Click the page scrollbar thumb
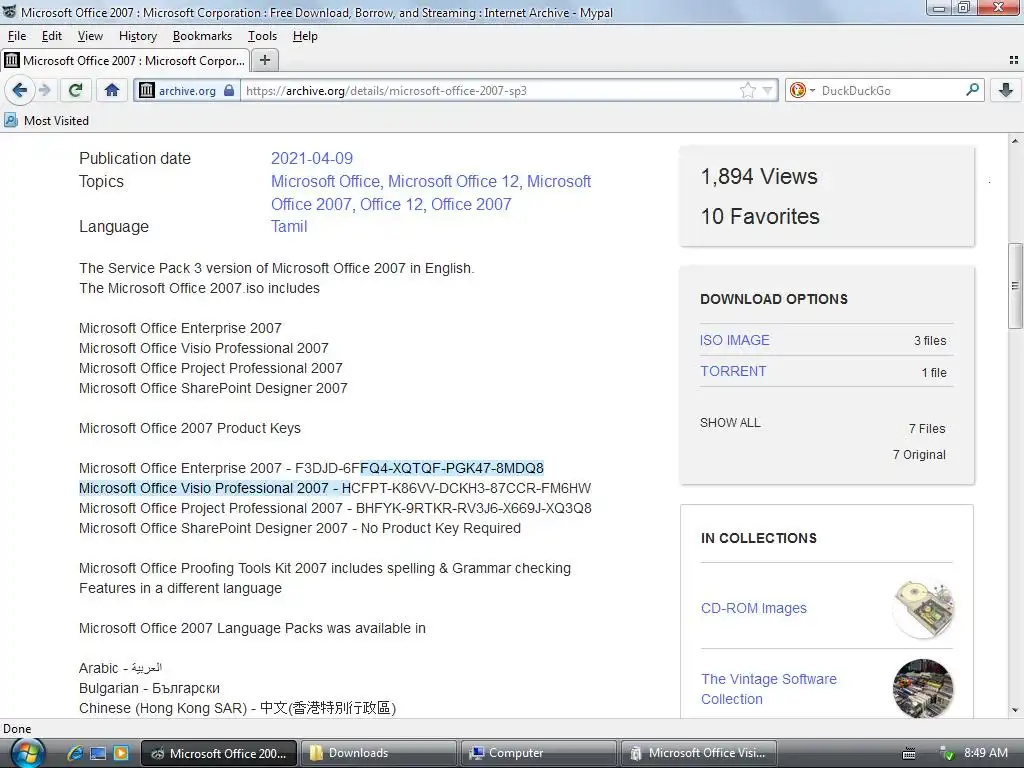1024x768 pixels. 1015,285
